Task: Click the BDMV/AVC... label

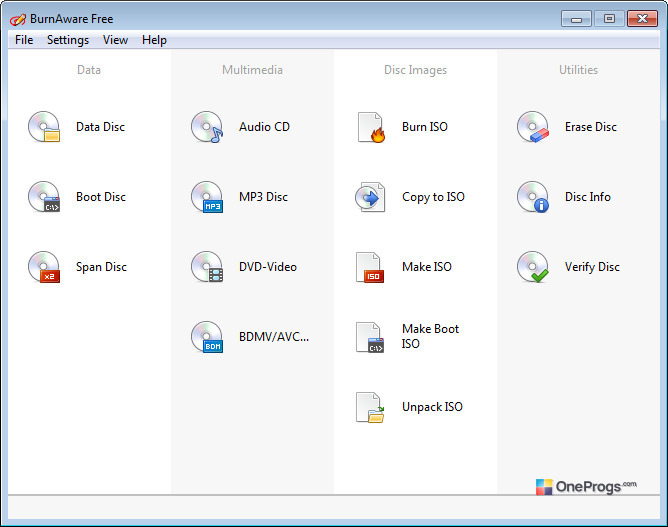Action: click(x=274, y=337)
